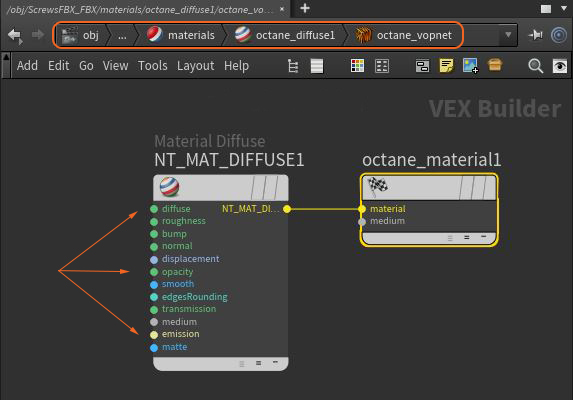This screenshot has height=400, width=573.
Task: Click the edgesRounding input connector
Action: (x=154, y=297)
